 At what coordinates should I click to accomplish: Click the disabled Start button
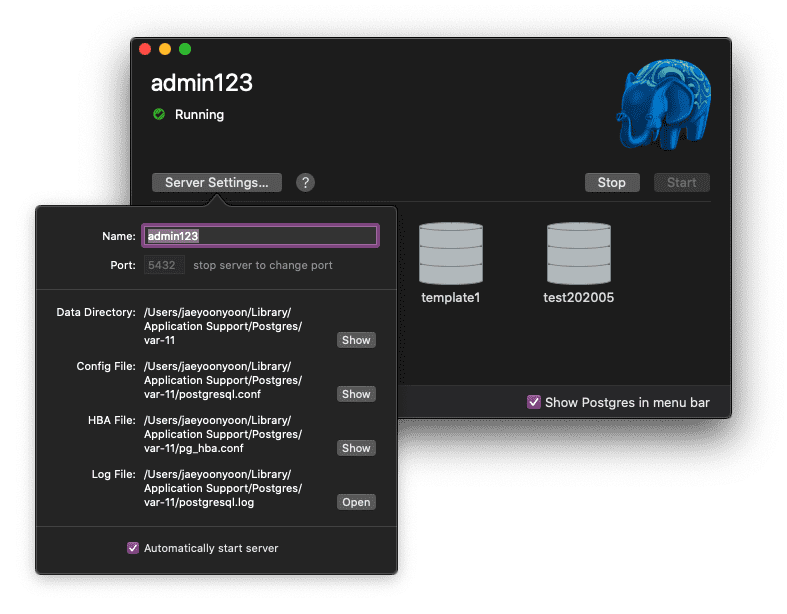coord(681,182)
